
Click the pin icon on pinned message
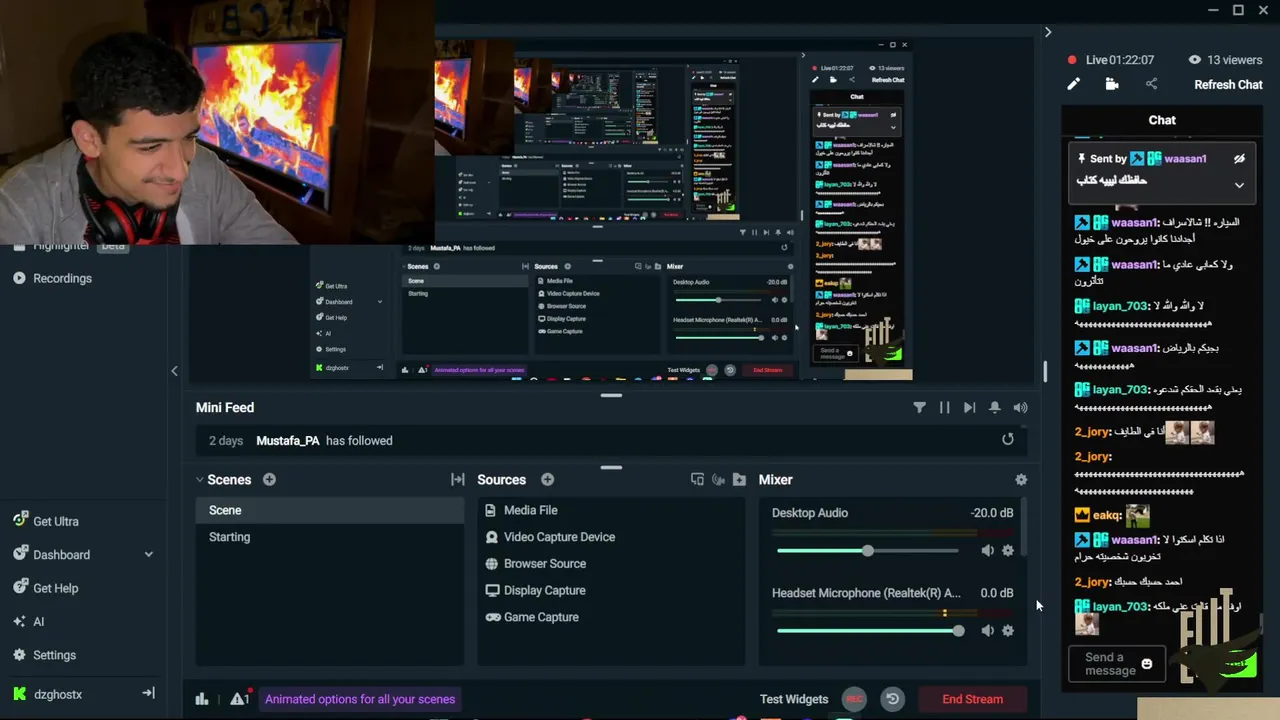(1081, 159)
